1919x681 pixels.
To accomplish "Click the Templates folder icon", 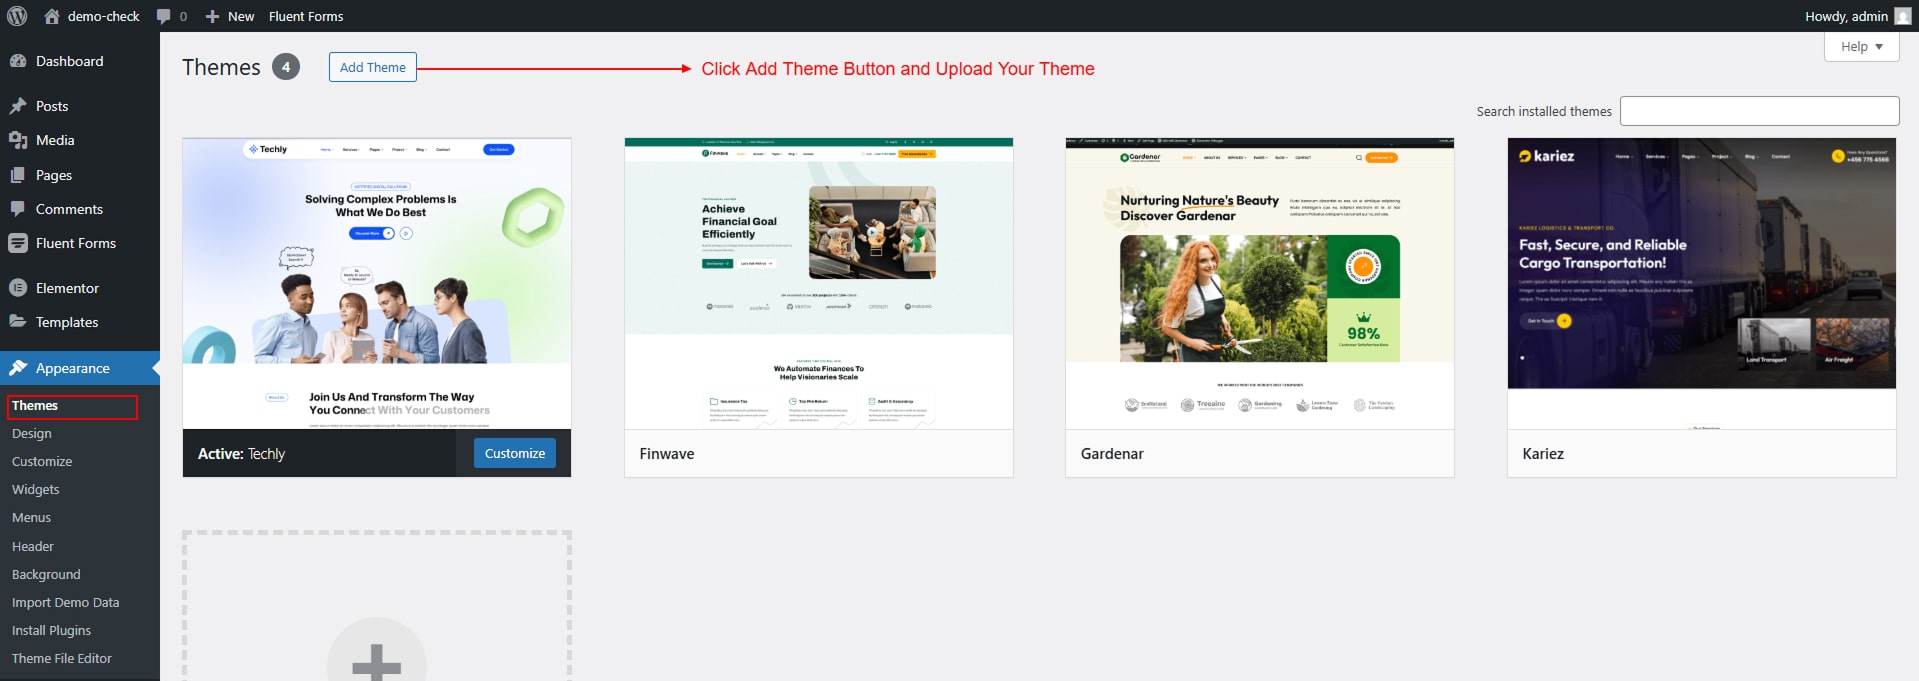I will pyautogui.click(x=18, y=322).
